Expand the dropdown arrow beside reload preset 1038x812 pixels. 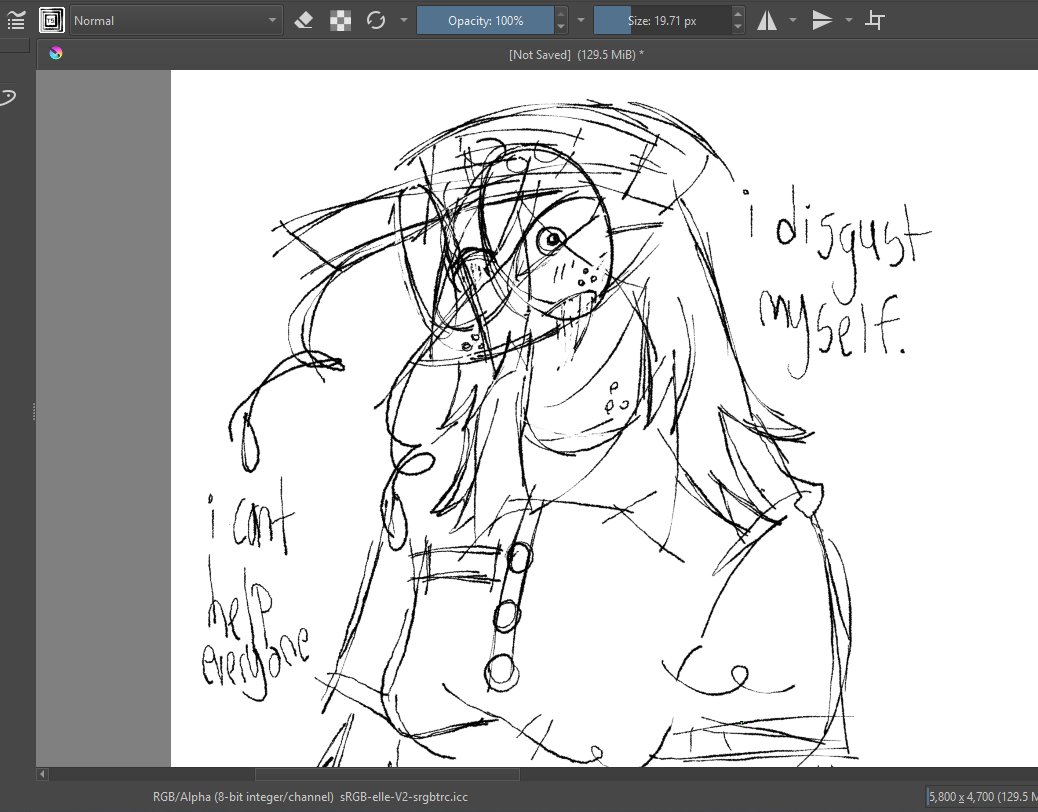(404, 21)
